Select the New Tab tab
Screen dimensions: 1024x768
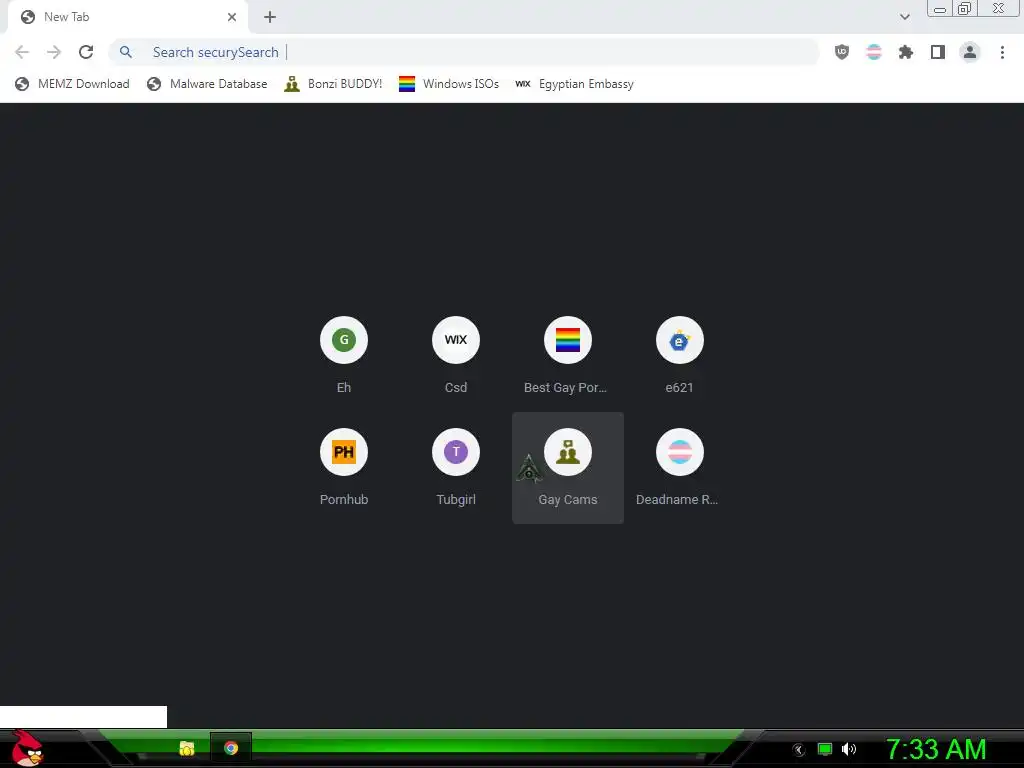point(128,17)
